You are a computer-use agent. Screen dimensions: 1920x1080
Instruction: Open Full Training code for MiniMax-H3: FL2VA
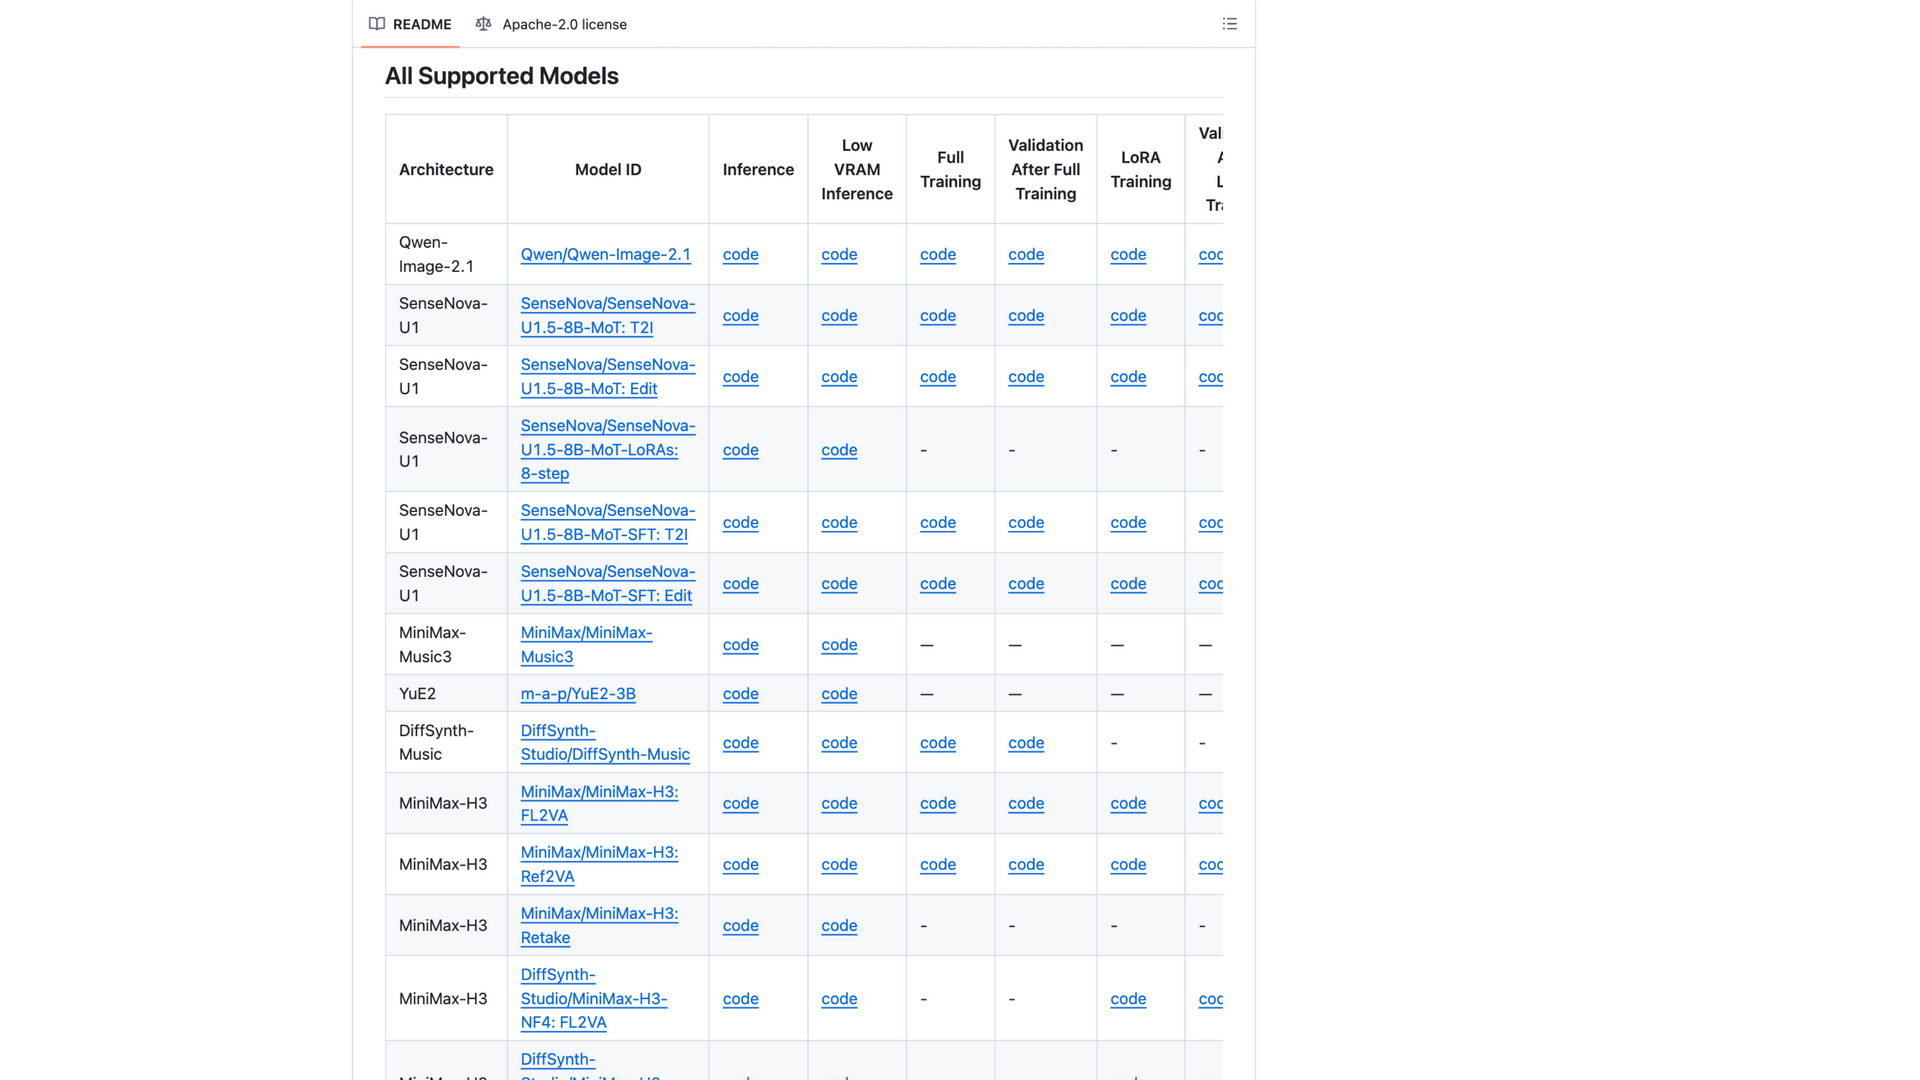pos(938,803)
